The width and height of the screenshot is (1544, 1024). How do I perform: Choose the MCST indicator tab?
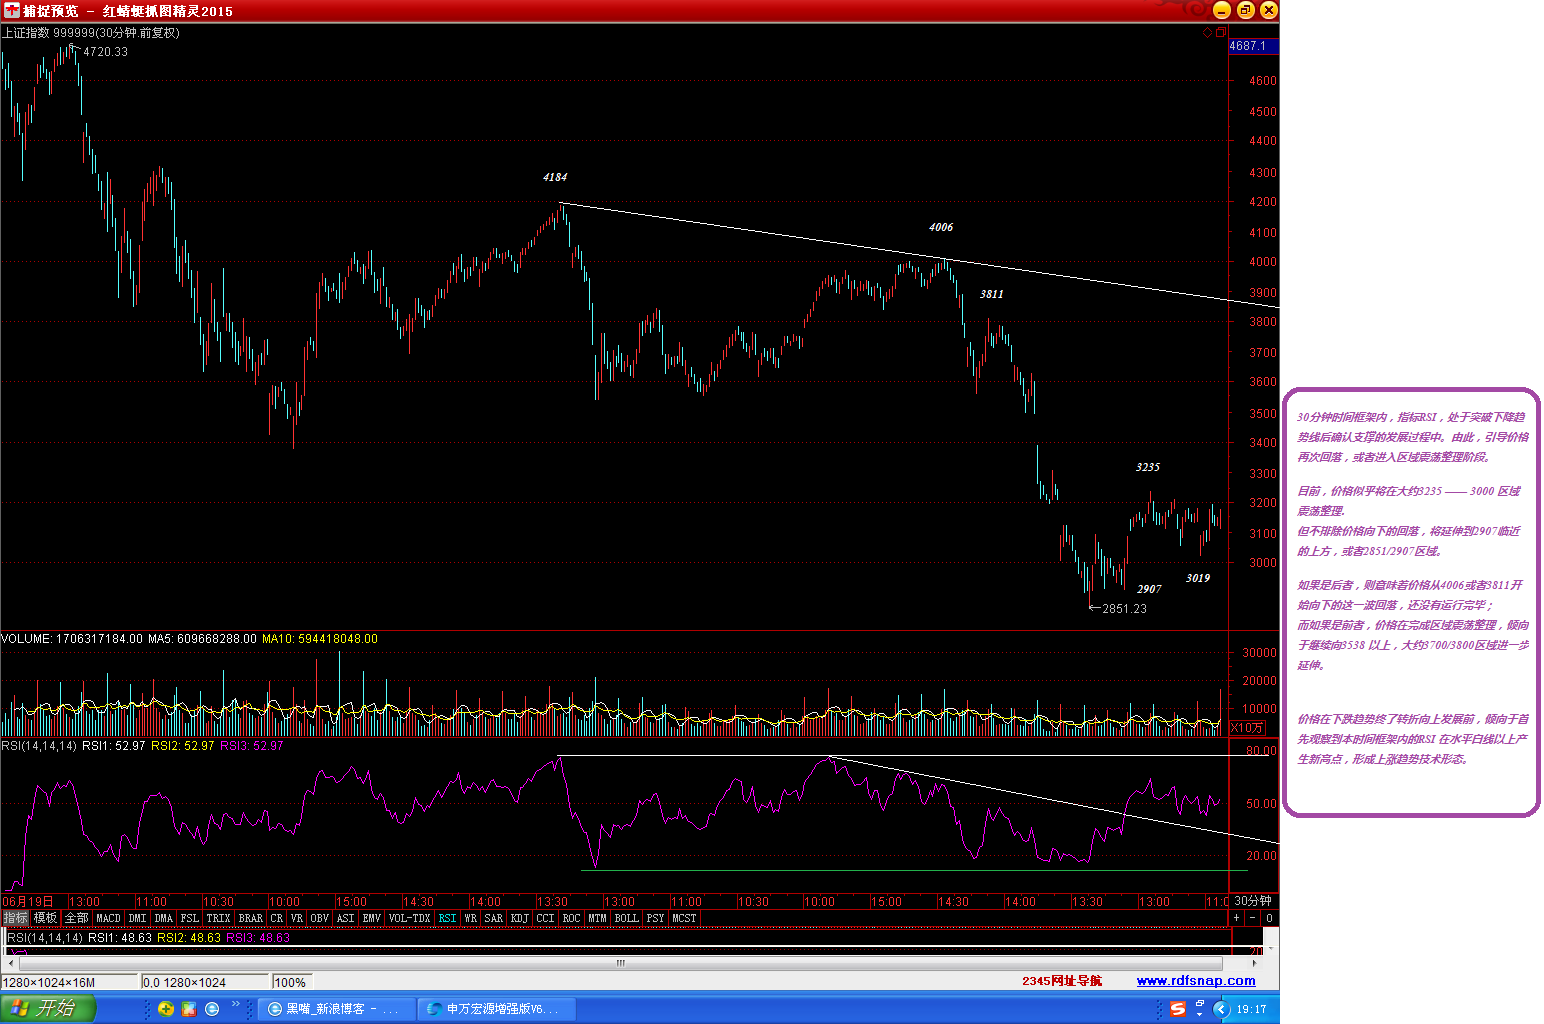tap(685, 918)
